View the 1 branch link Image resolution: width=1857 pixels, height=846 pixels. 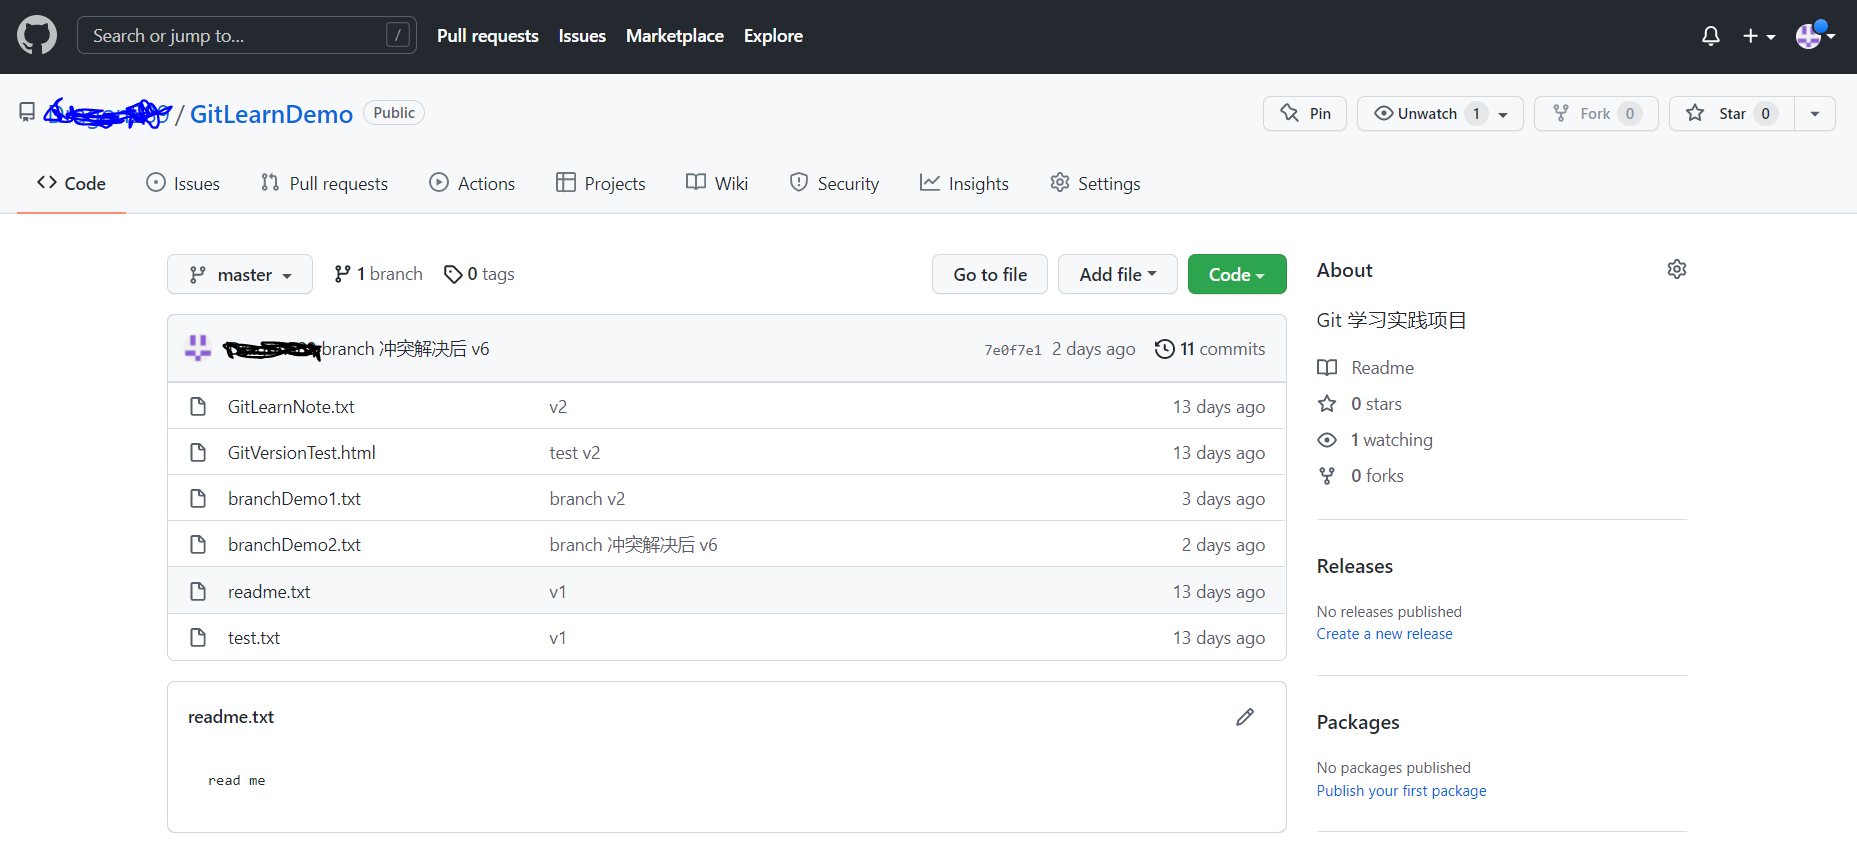coord(378,274)
